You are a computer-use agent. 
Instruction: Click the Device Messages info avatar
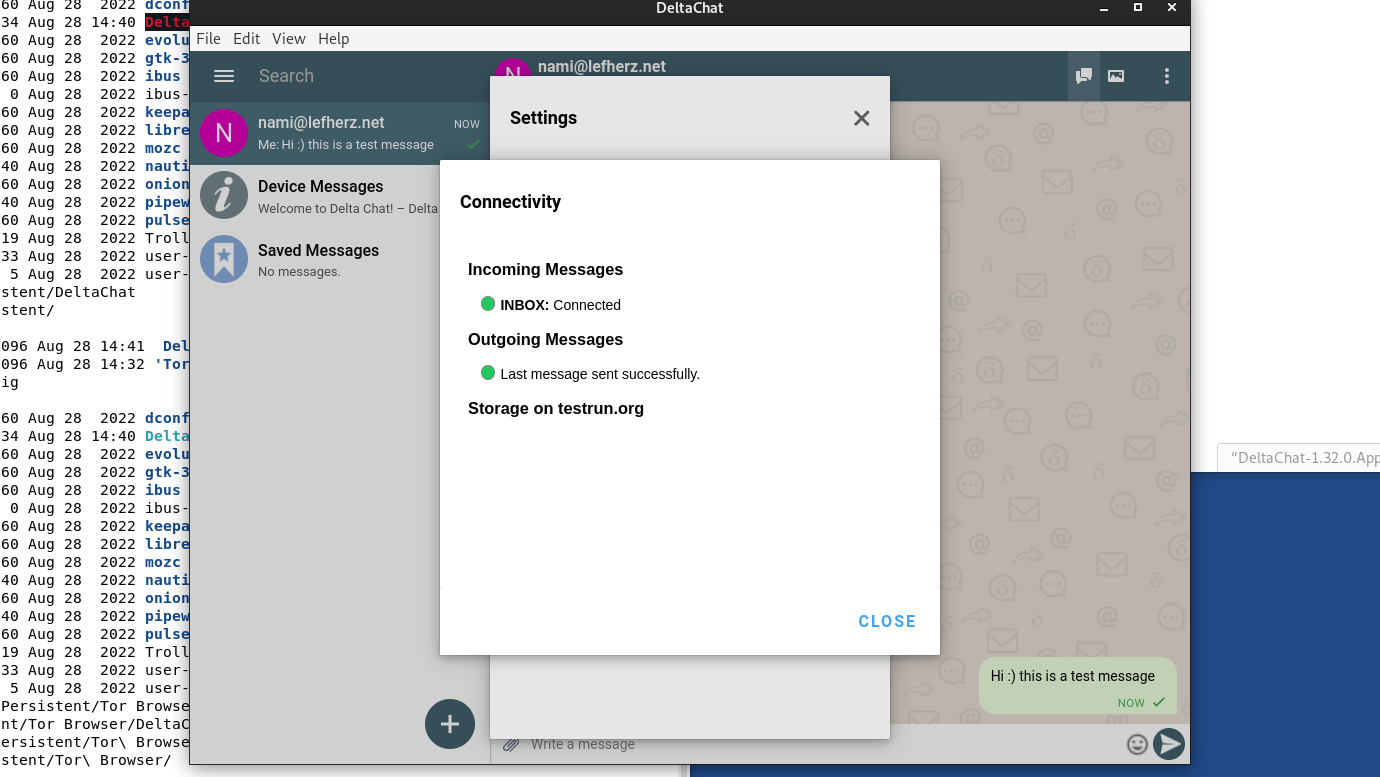coord(224,195)
